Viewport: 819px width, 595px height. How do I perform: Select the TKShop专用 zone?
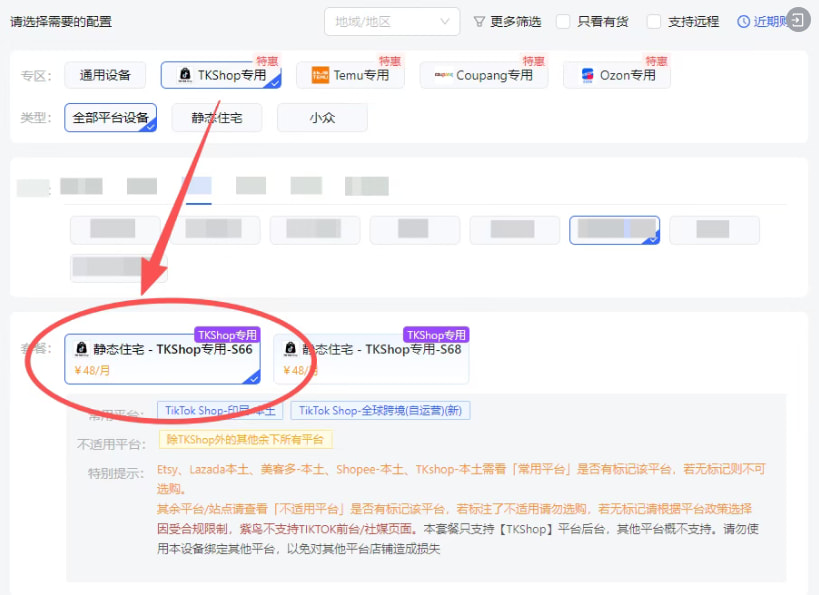[x=221, y=75]
